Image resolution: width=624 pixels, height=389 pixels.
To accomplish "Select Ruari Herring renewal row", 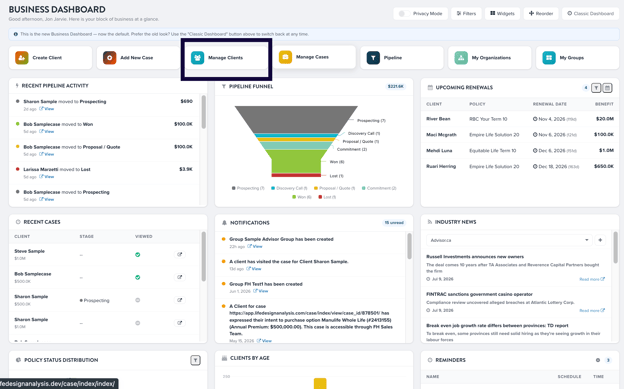I will [520, 166].
